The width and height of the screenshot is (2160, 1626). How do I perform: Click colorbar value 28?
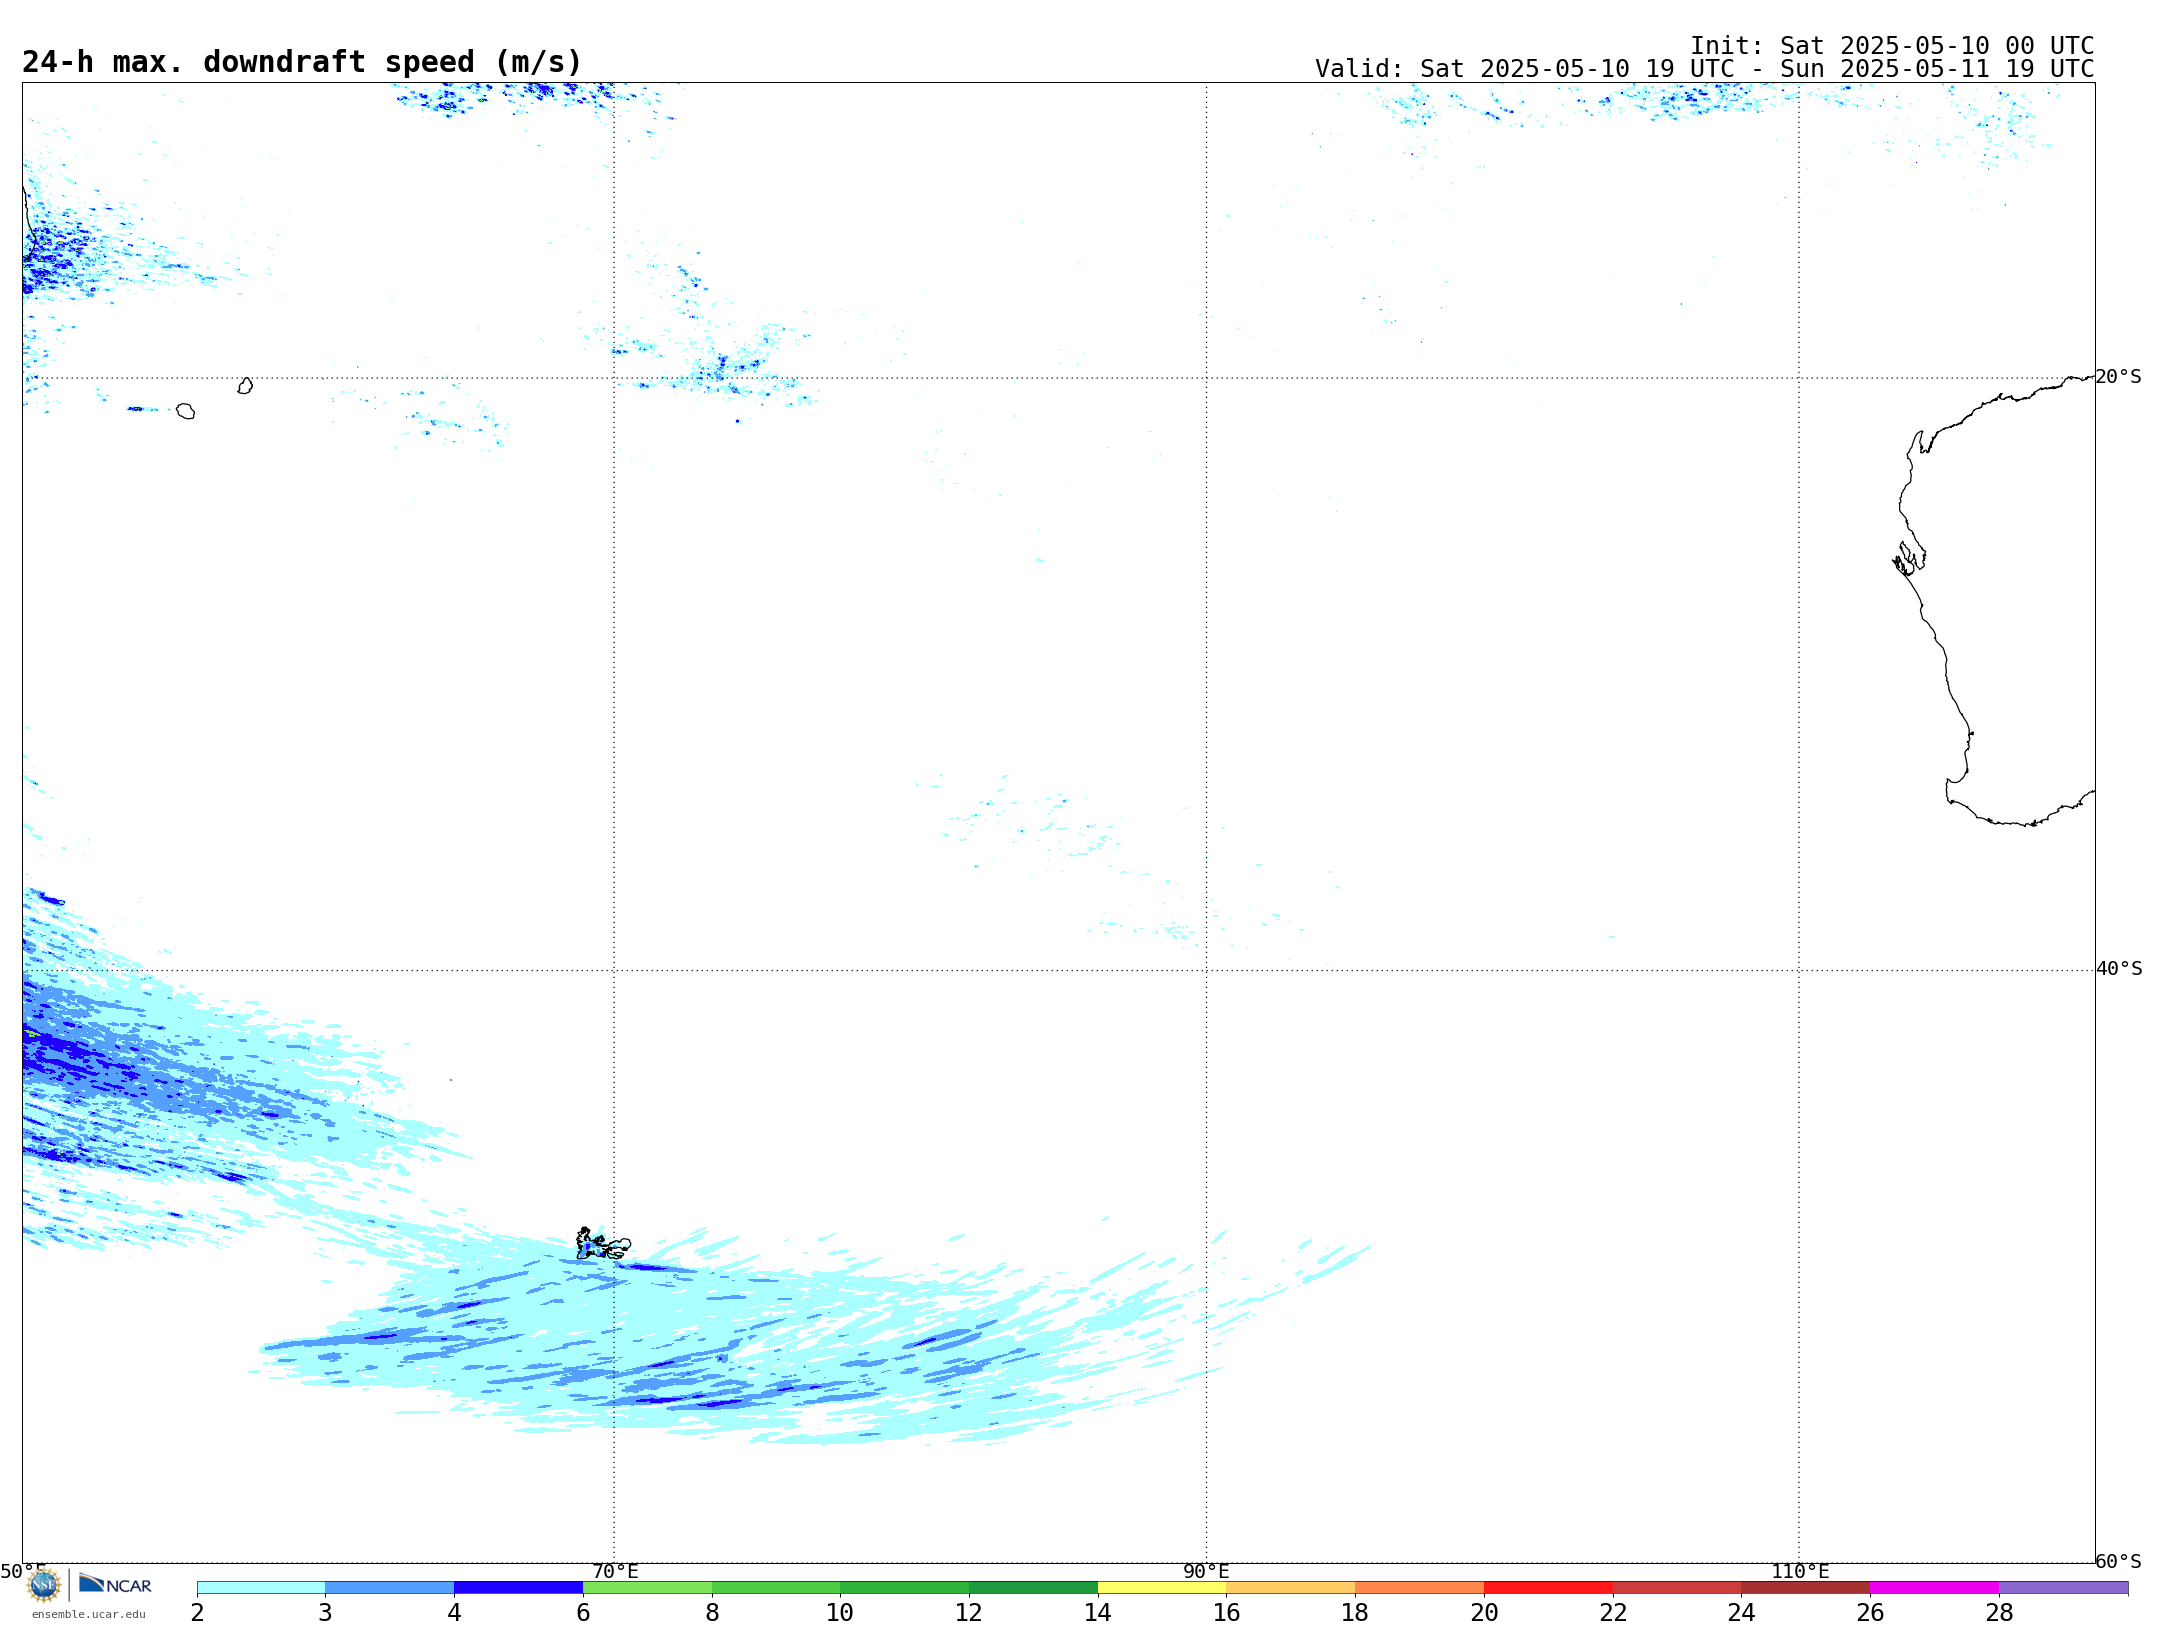coord(1999,1612)
